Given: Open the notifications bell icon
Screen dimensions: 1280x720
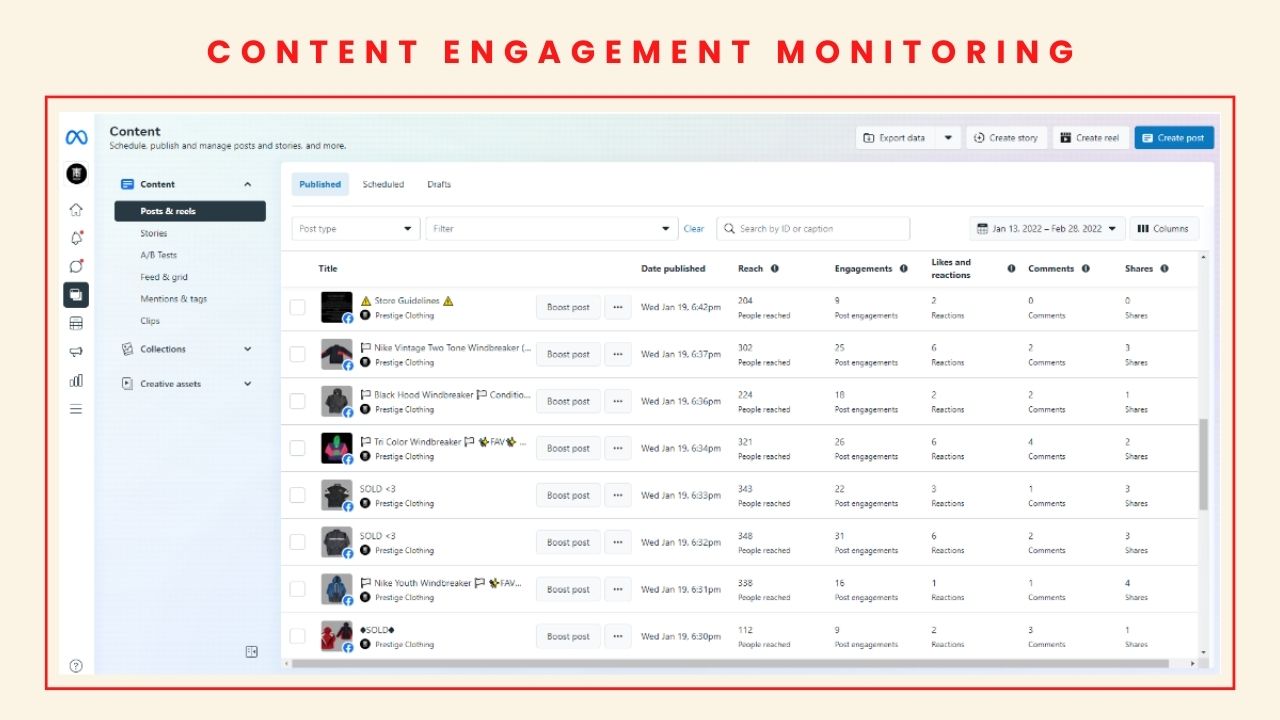Looking at the screenshot, I should (x=76, y=238).
